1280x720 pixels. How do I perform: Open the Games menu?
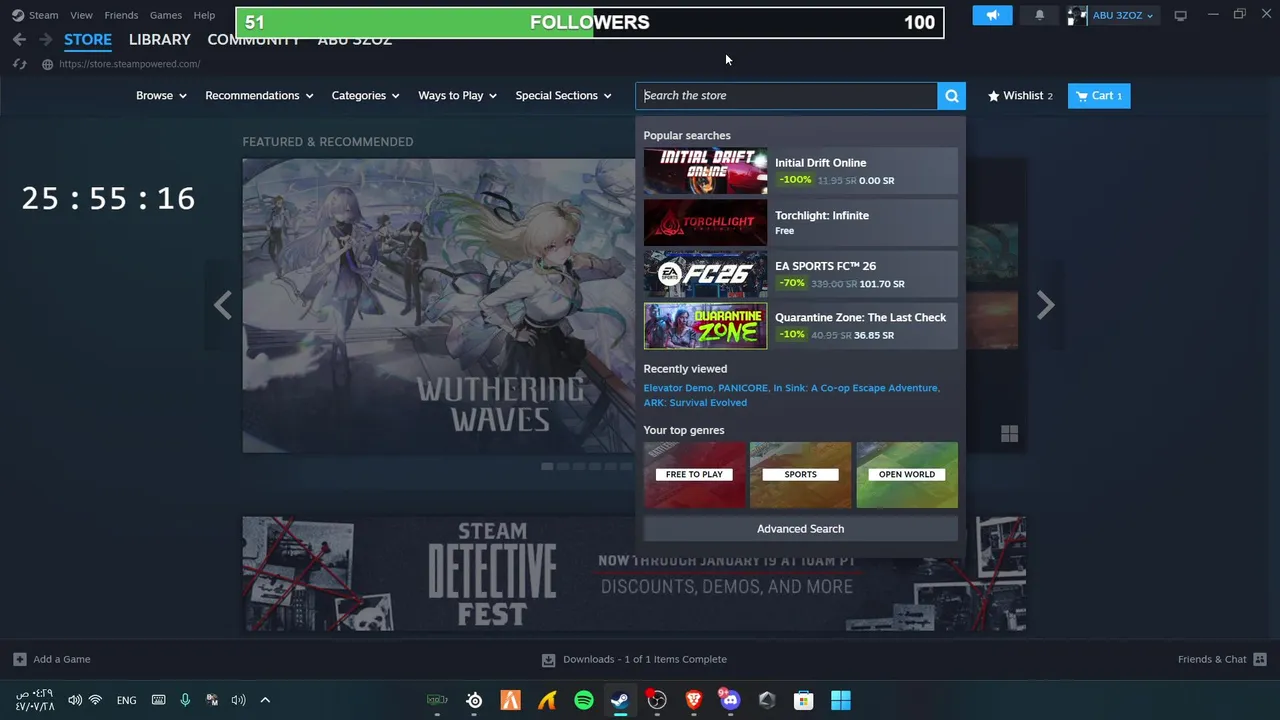165,15
